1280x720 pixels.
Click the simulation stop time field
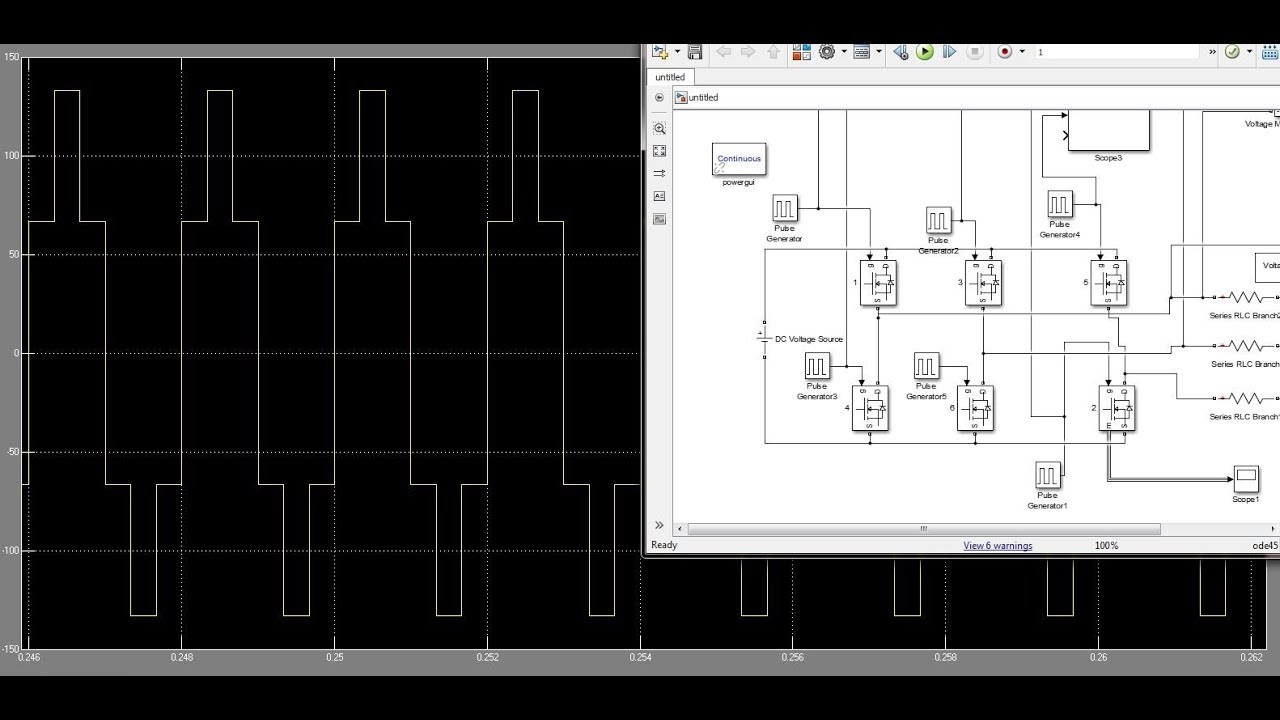[1117, 52]
